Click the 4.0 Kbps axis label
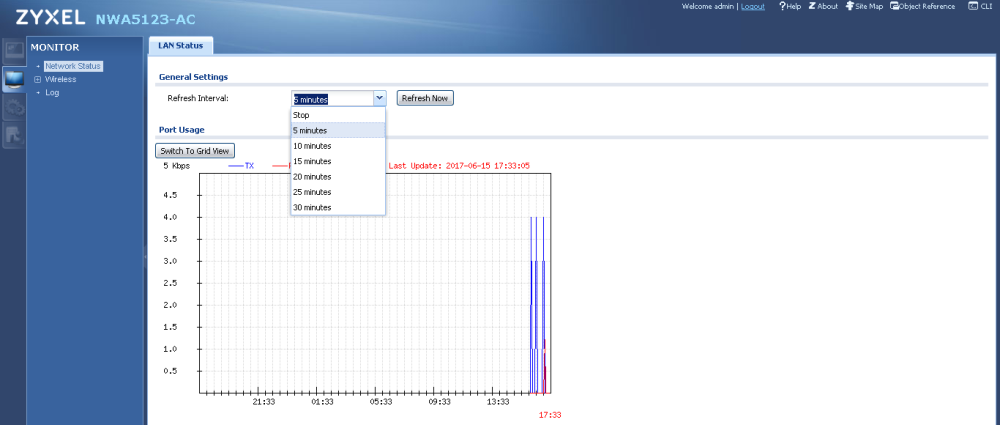Image resolution: width=1000 pixels, height=425 pixels. [168, 217]
